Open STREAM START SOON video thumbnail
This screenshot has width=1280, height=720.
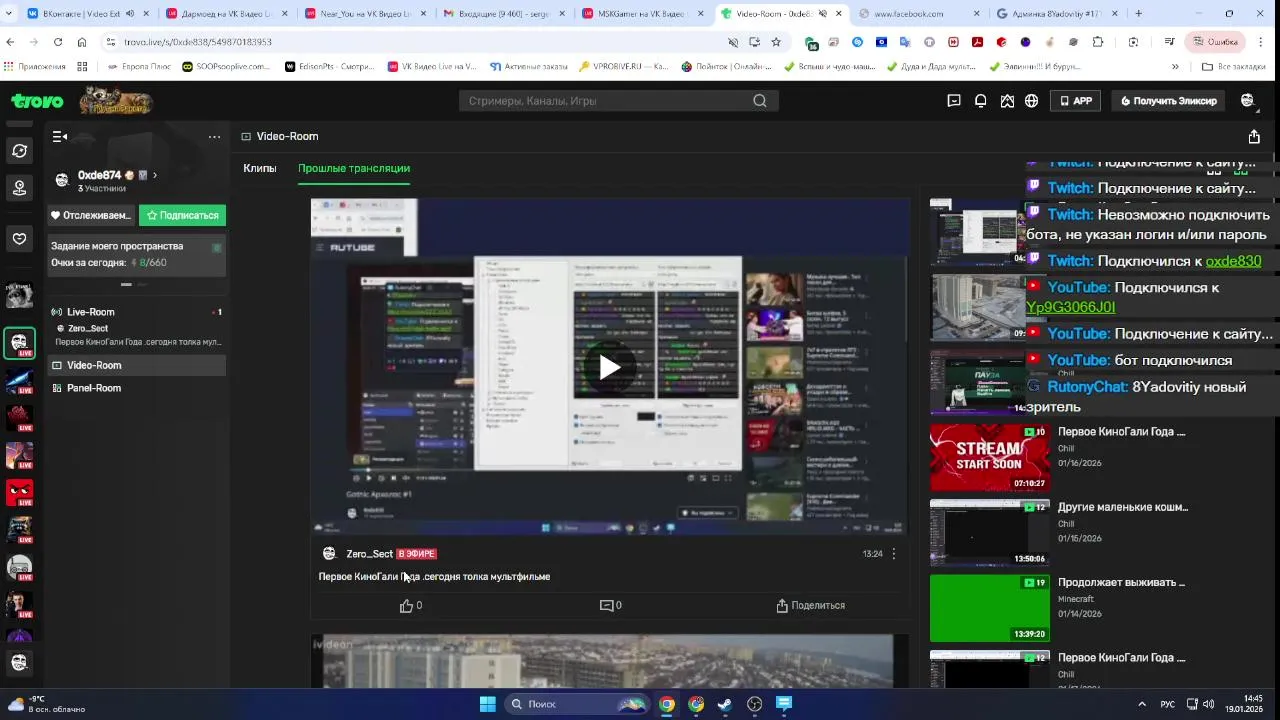click(x=990, y=458)
